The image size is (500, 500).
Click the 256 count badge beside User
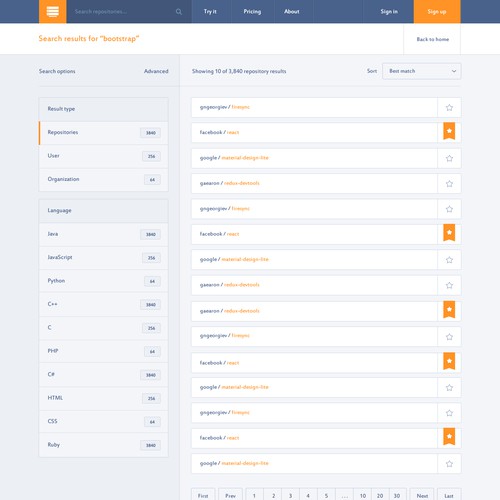tap(151, 156)
